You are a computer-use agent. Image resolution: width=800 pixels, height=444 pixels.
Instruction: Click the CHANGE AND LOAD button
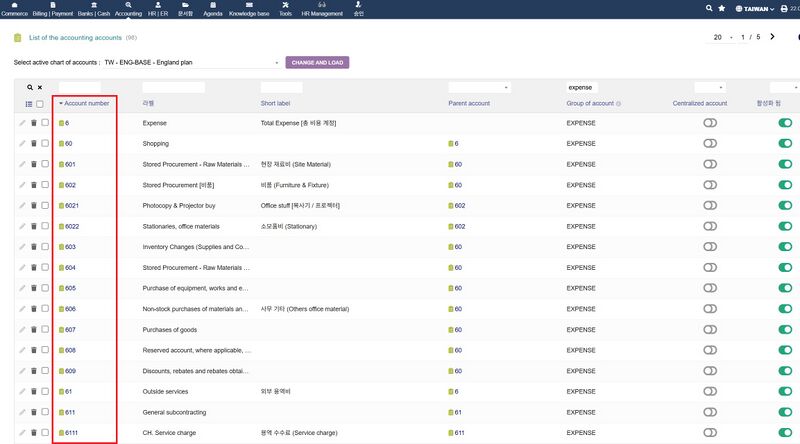point(317,62)
